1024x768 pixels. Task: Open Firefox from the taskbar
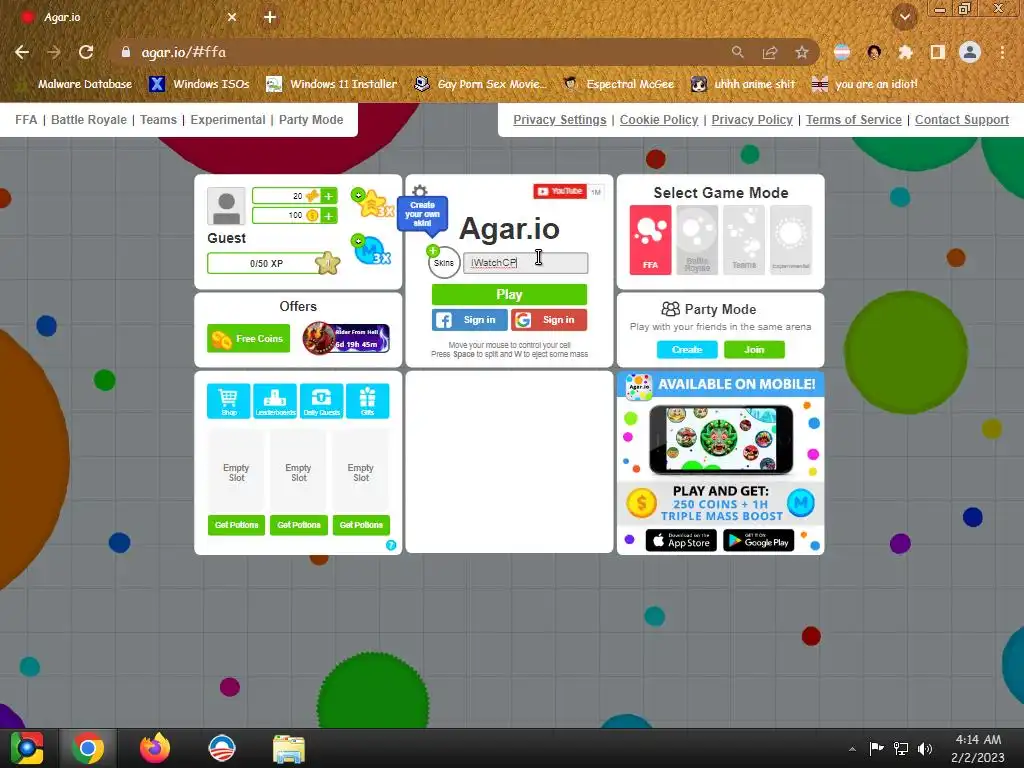pyautogui.click(x=155, y=748)
